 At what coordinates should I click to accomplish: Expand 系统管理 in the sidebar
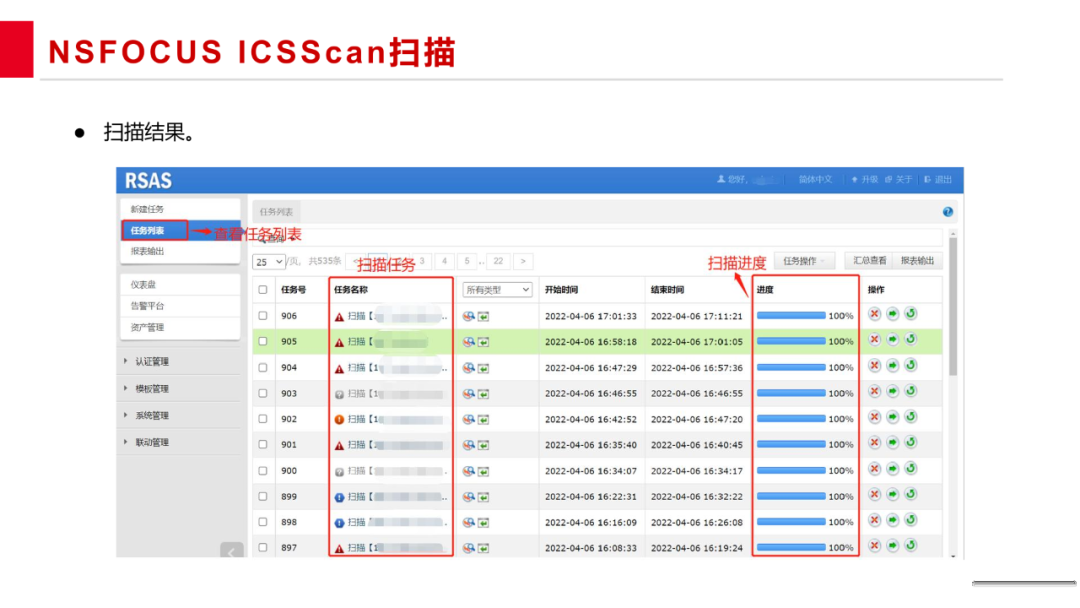pos(152,416)
